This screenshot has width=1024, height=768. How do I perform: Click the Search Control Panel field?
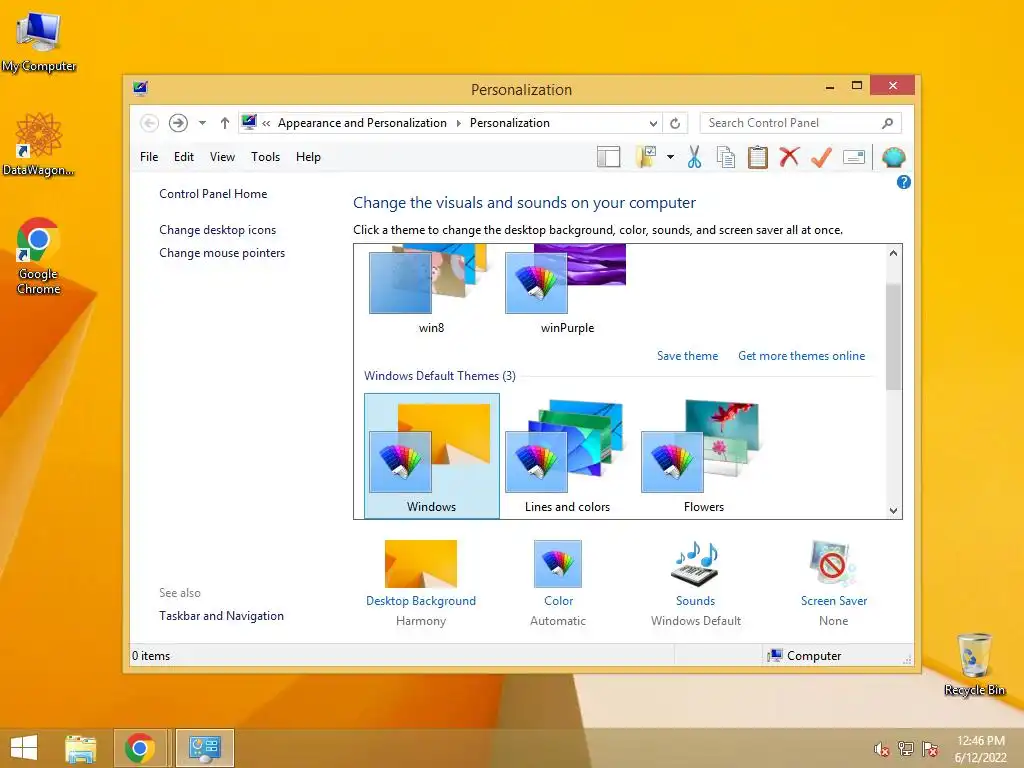(801, 123)
